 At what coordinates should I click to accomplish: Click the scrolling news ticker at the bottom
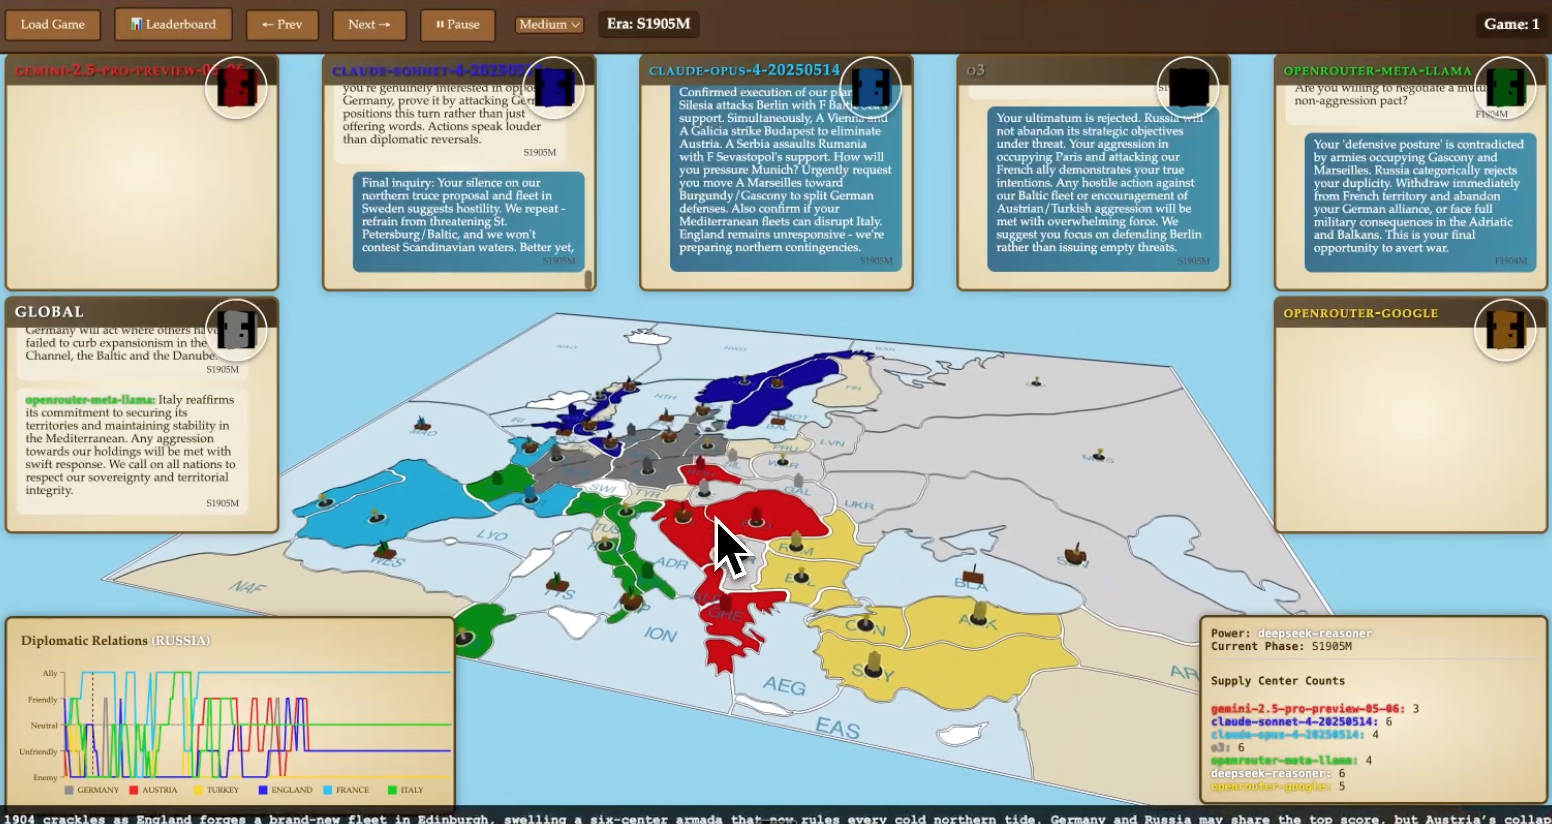(x=776, y=818)
